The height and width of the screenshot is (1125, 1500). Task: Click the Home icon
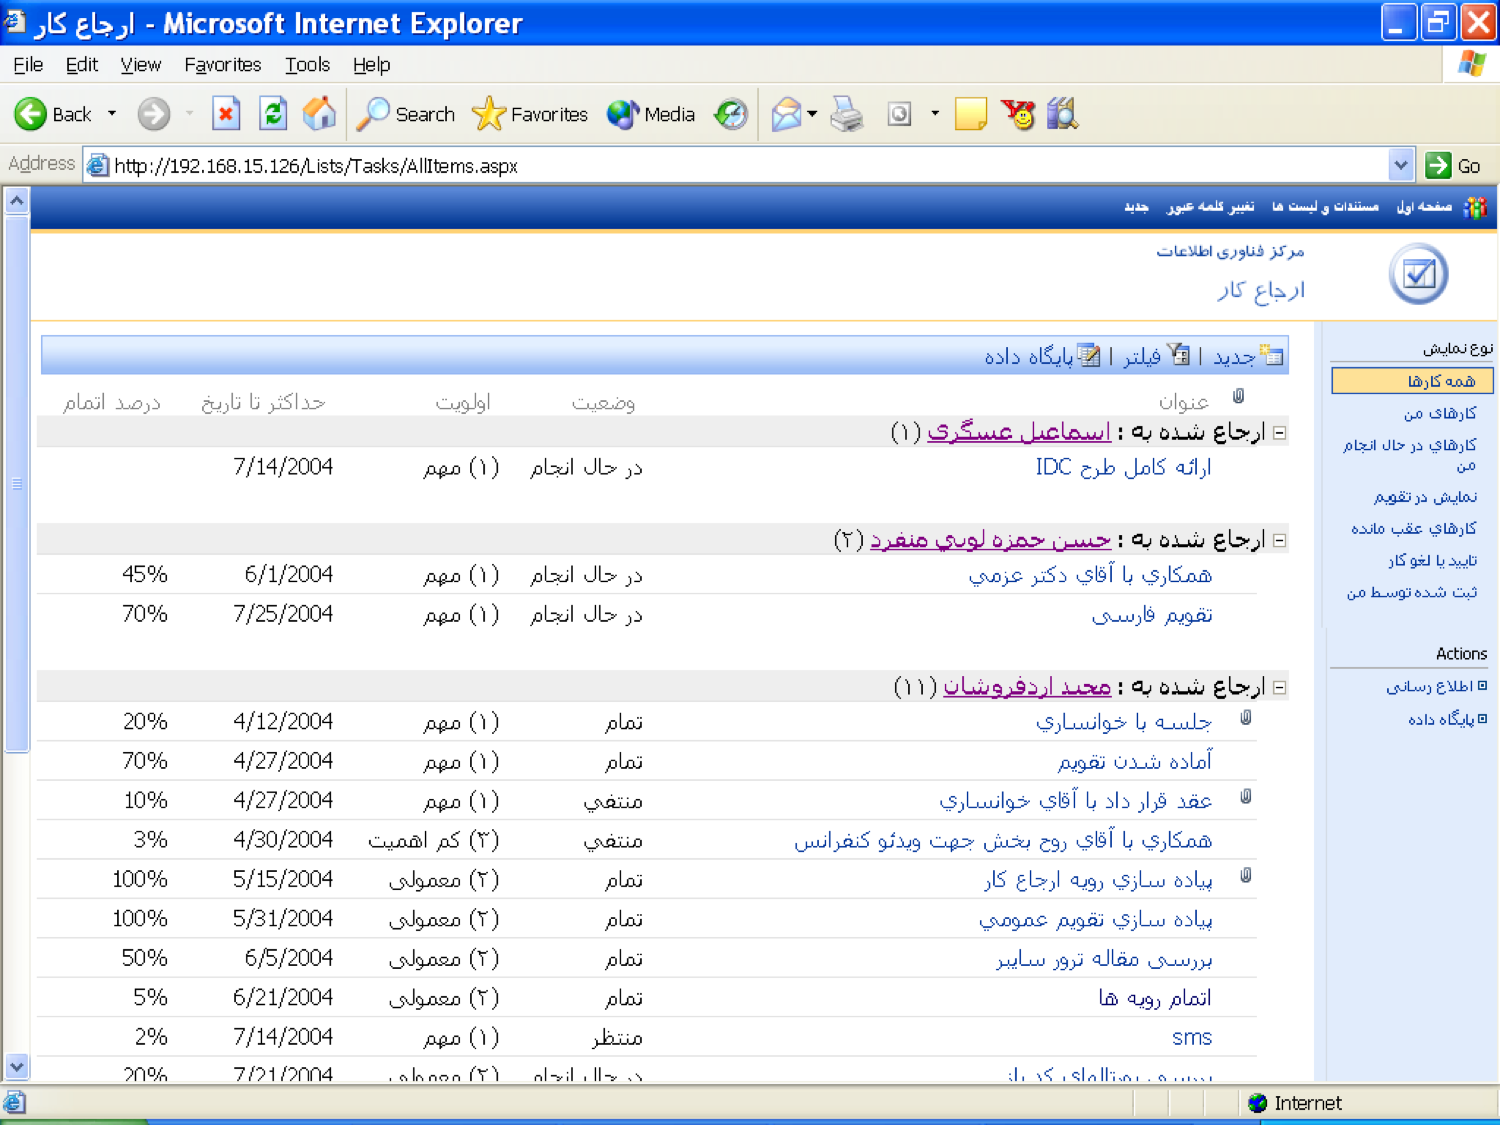(x=320, y=114)
